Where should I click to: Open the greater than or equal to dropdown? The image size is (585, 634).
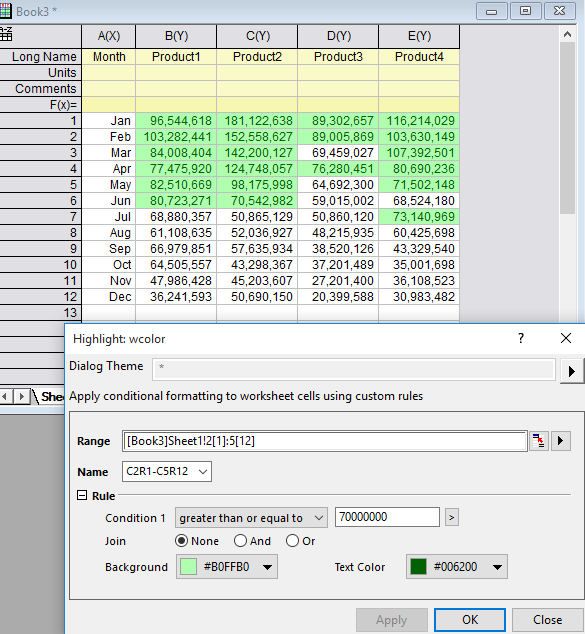(x=251, y=518)
